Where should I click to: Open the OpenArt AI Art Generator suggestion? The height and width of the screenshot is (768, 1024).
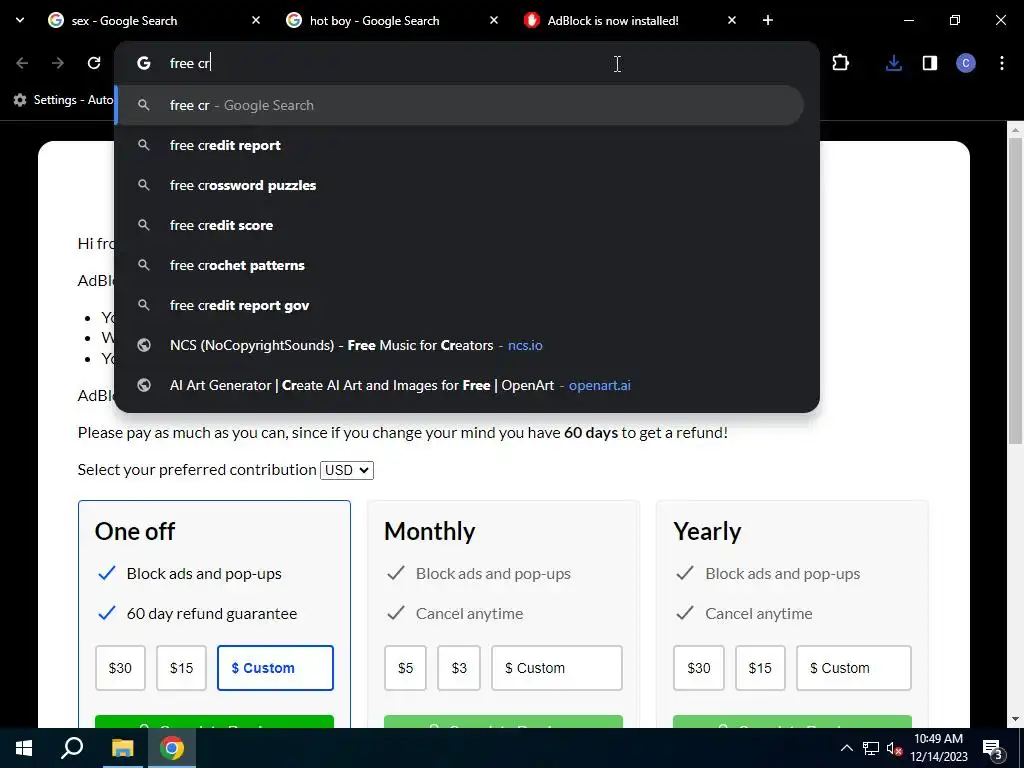460,385
